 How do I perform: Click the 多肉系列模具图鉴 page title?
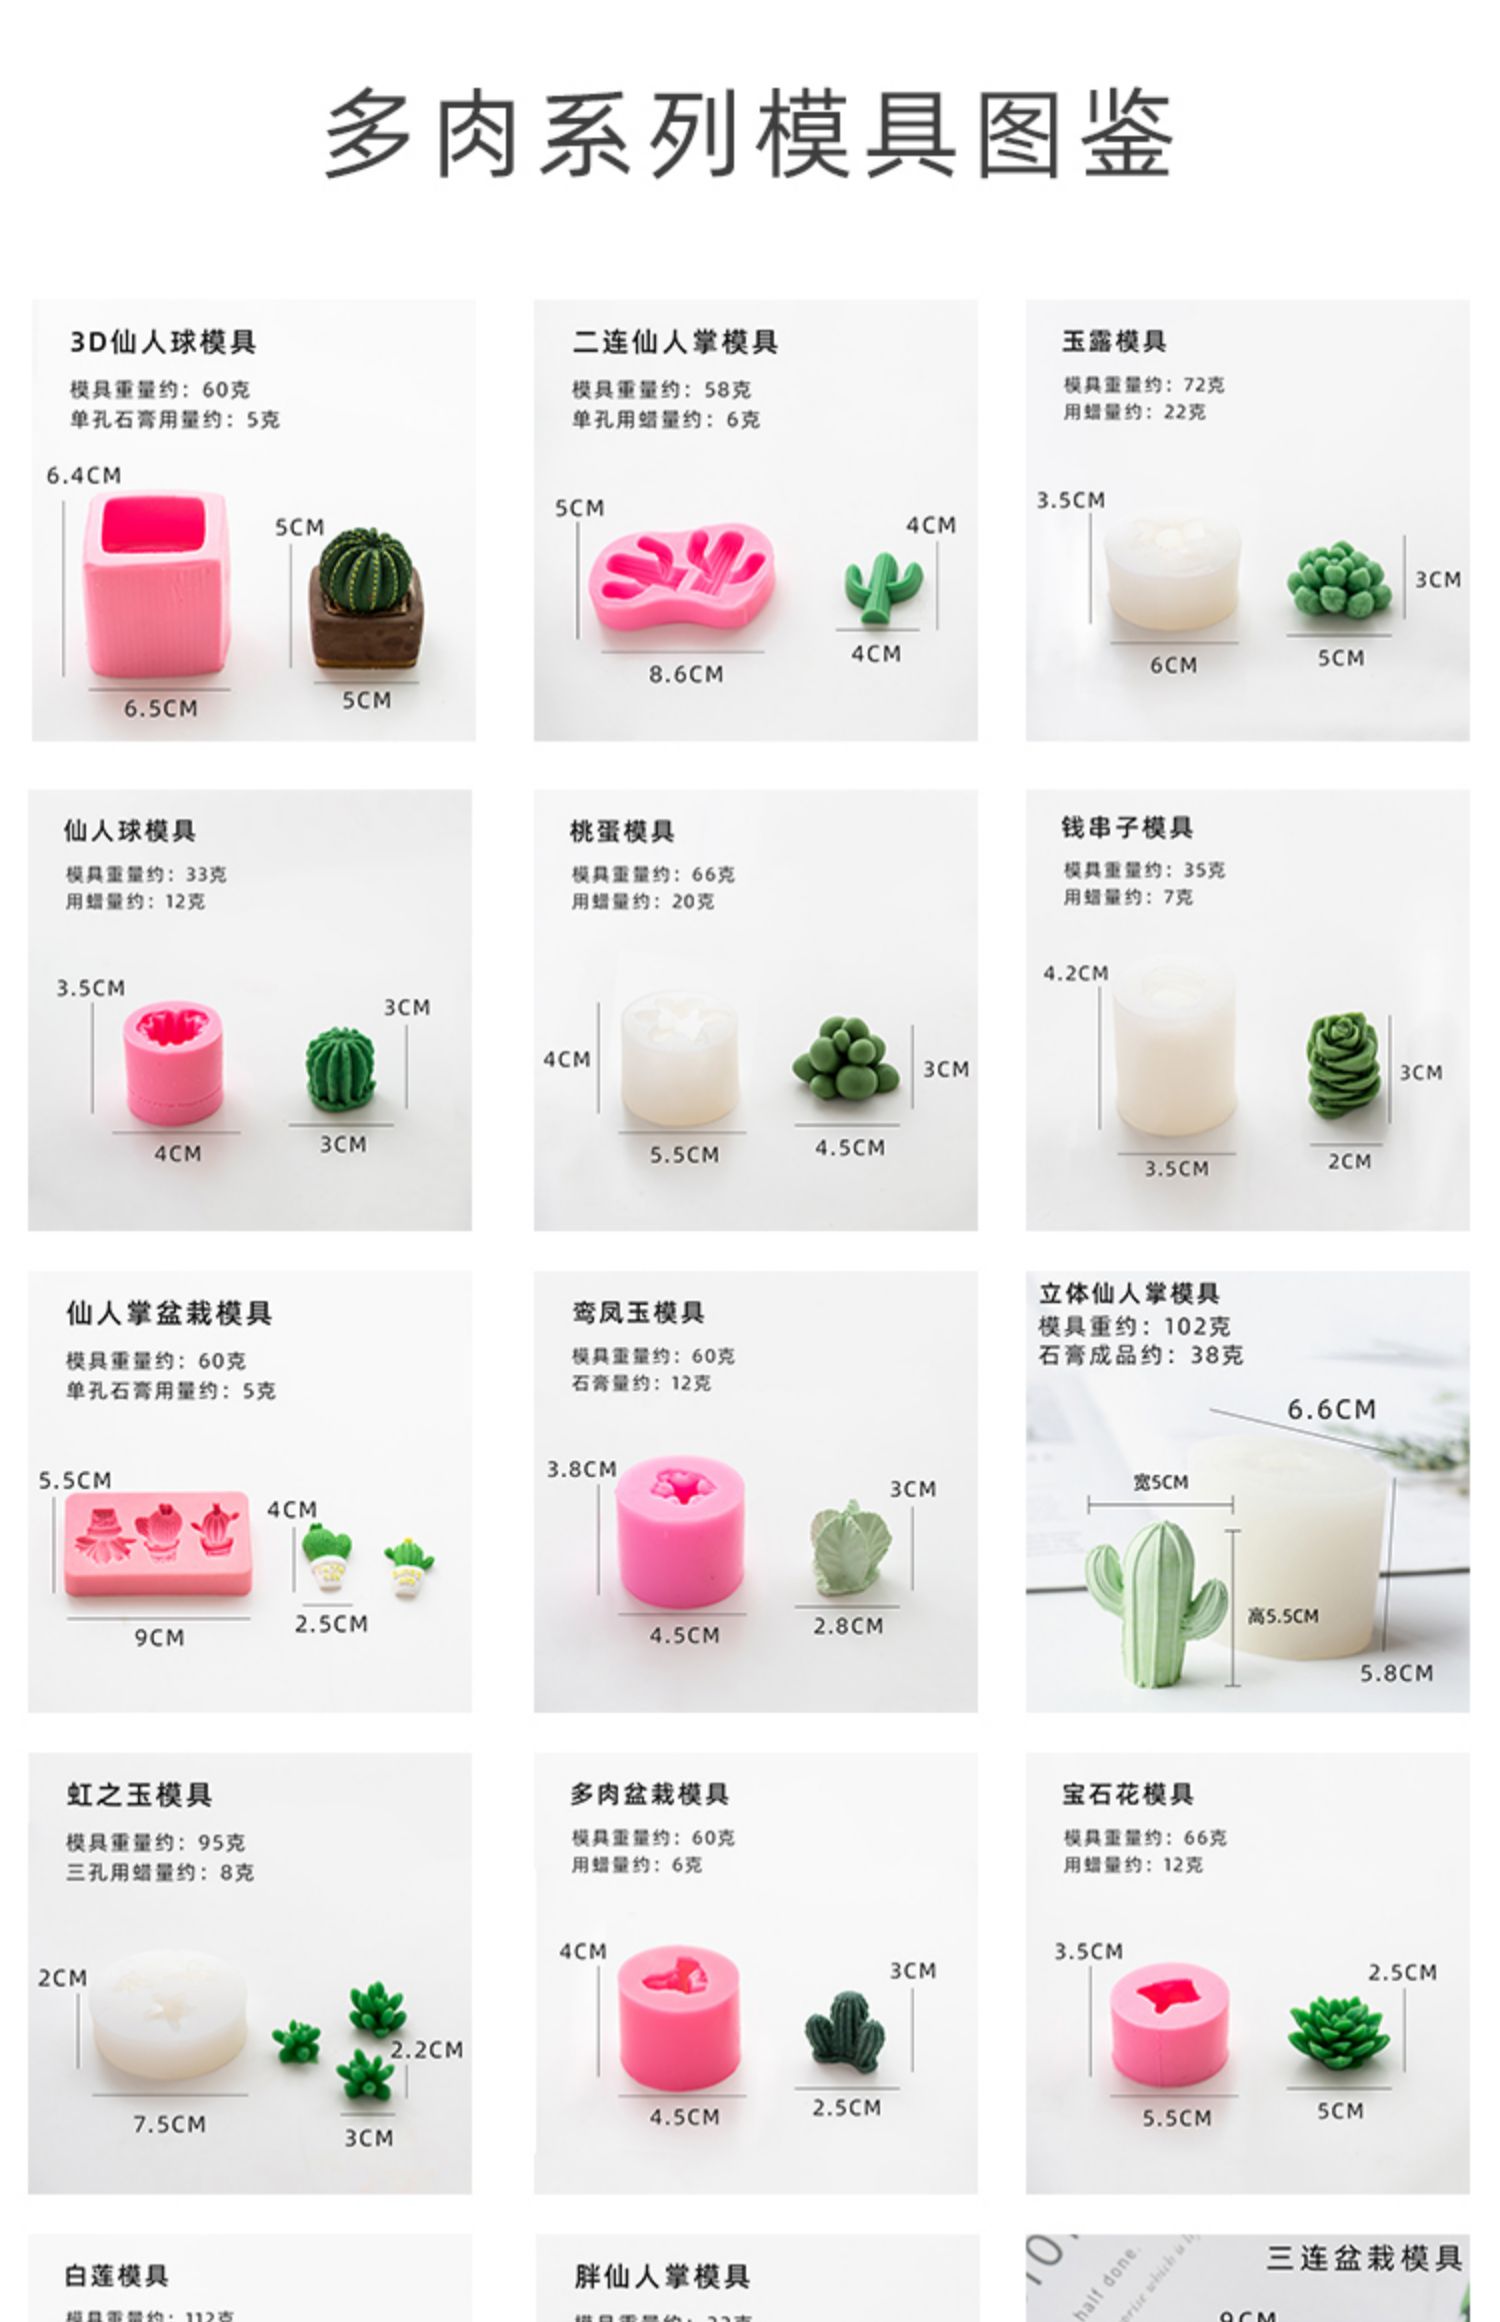click(748, 135)
